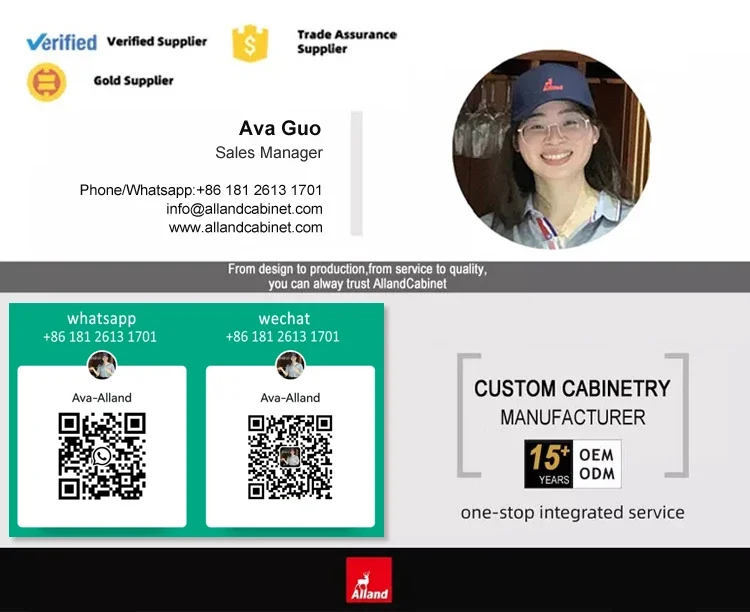Click the 15+ YEARS badge
The height and width of the screenshot is (612, 750).
(549, 464)
